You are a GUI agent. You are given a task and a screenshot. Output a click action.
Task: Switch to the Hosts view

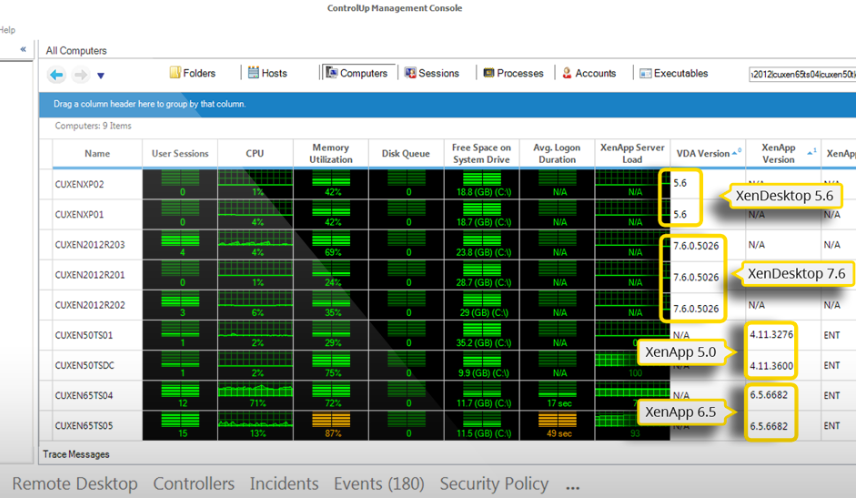268,73
